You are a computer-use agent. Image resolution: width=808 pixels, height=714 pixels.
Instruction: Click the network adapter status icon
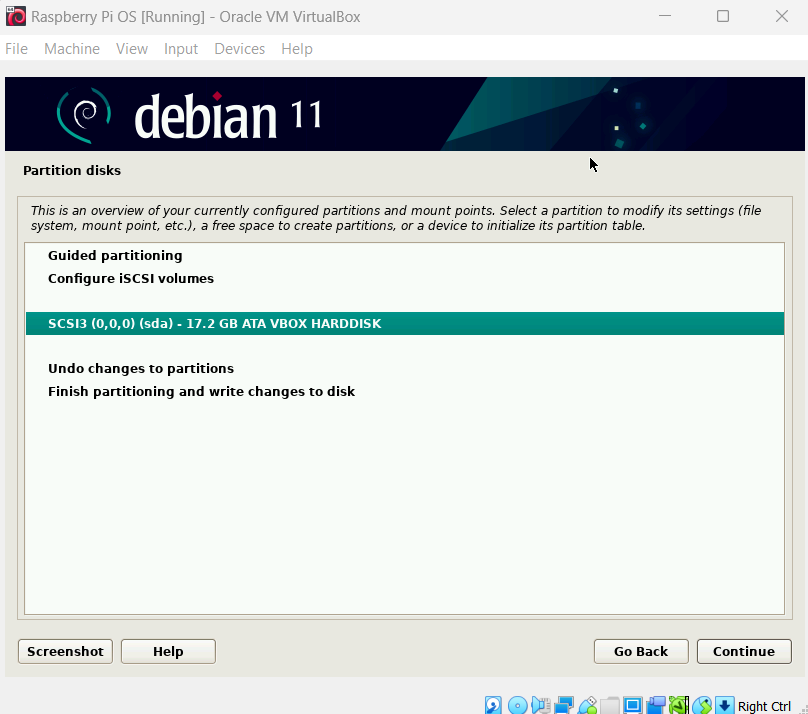[564, 705]
